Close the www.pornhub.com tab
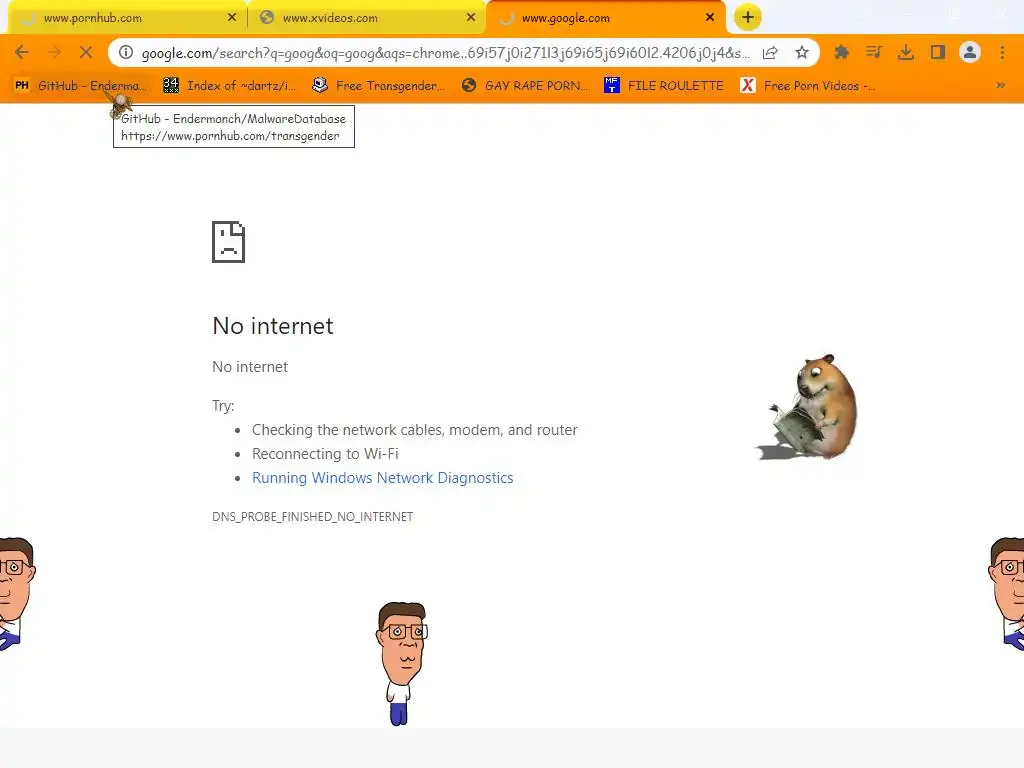This screenshot has height=768, width=1024. coord(232,18)
